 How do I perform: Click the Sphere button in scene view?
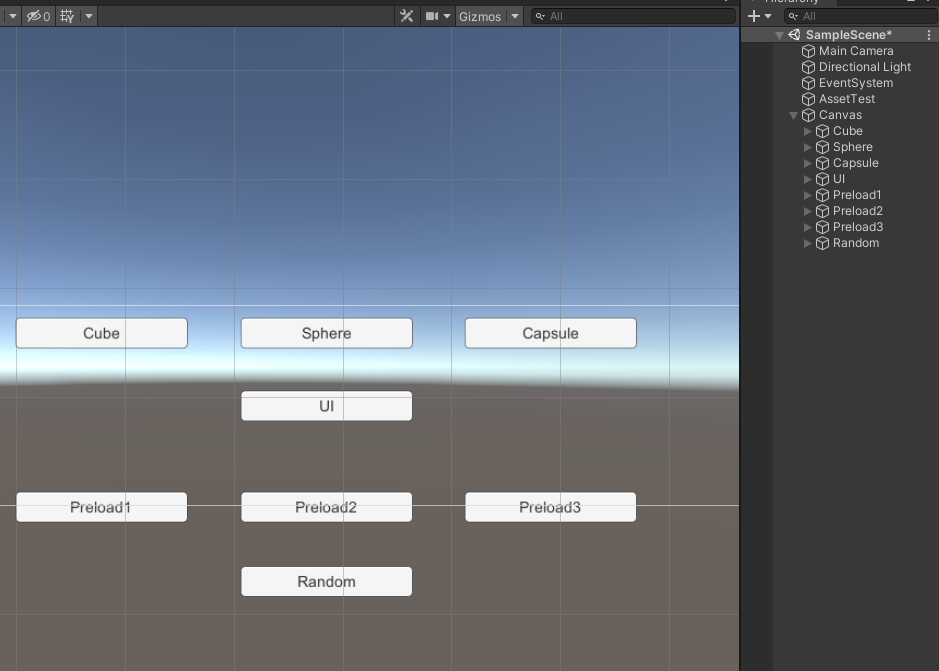pyautogui.click(x=326, y=333)
